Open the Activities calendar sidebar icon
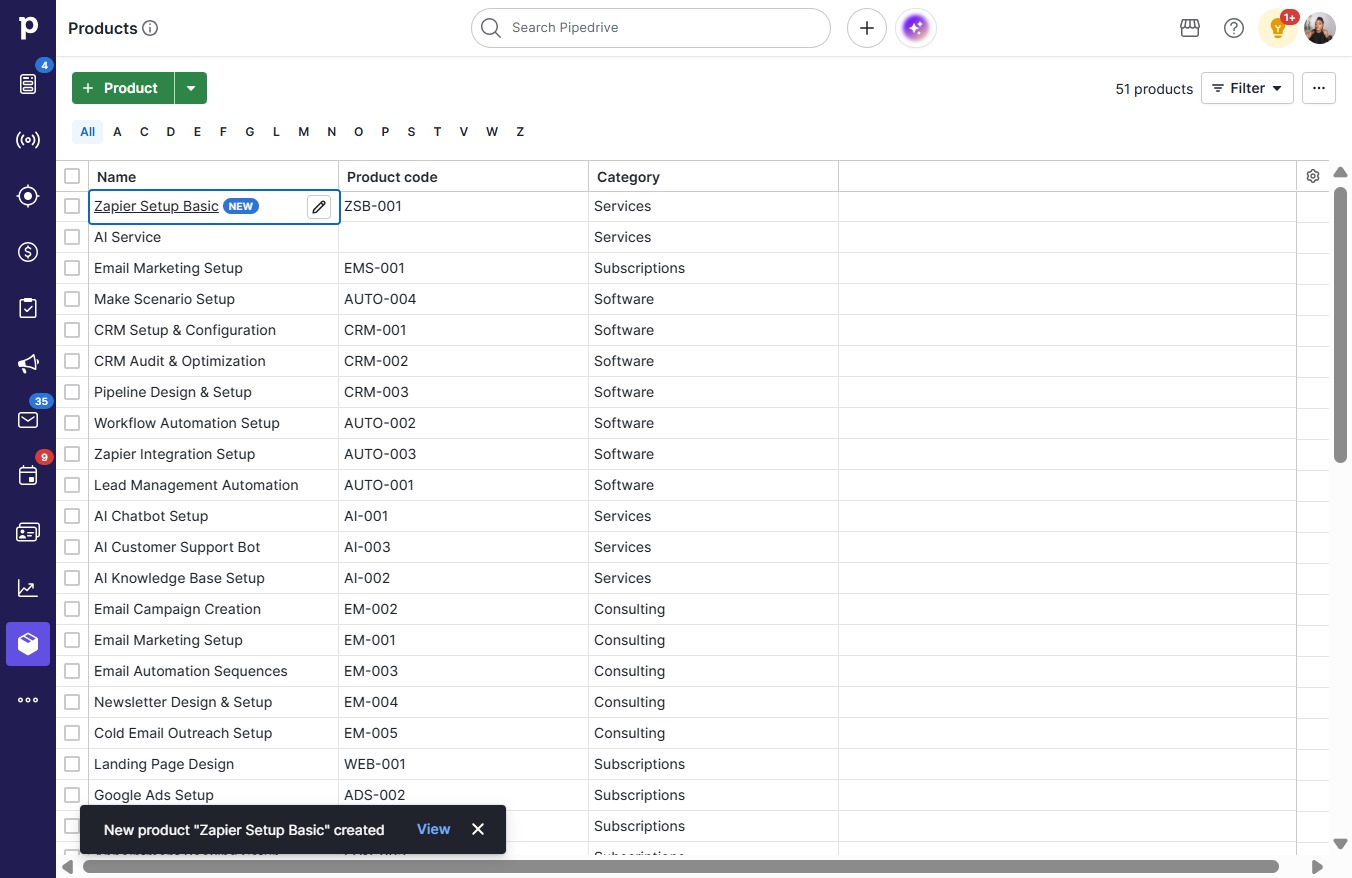 [x=28, y=476]
